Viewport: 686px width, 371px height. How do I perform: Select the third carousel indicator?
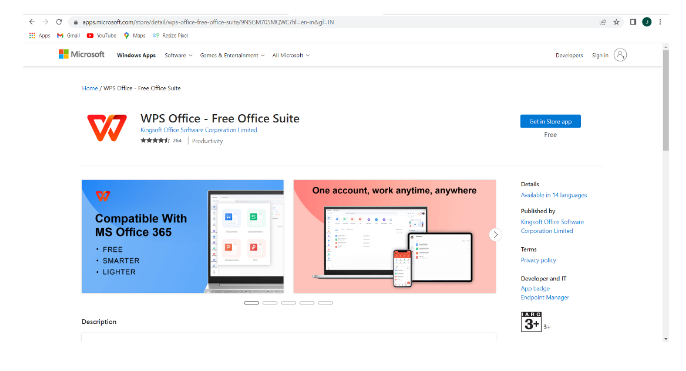(288, 303)
